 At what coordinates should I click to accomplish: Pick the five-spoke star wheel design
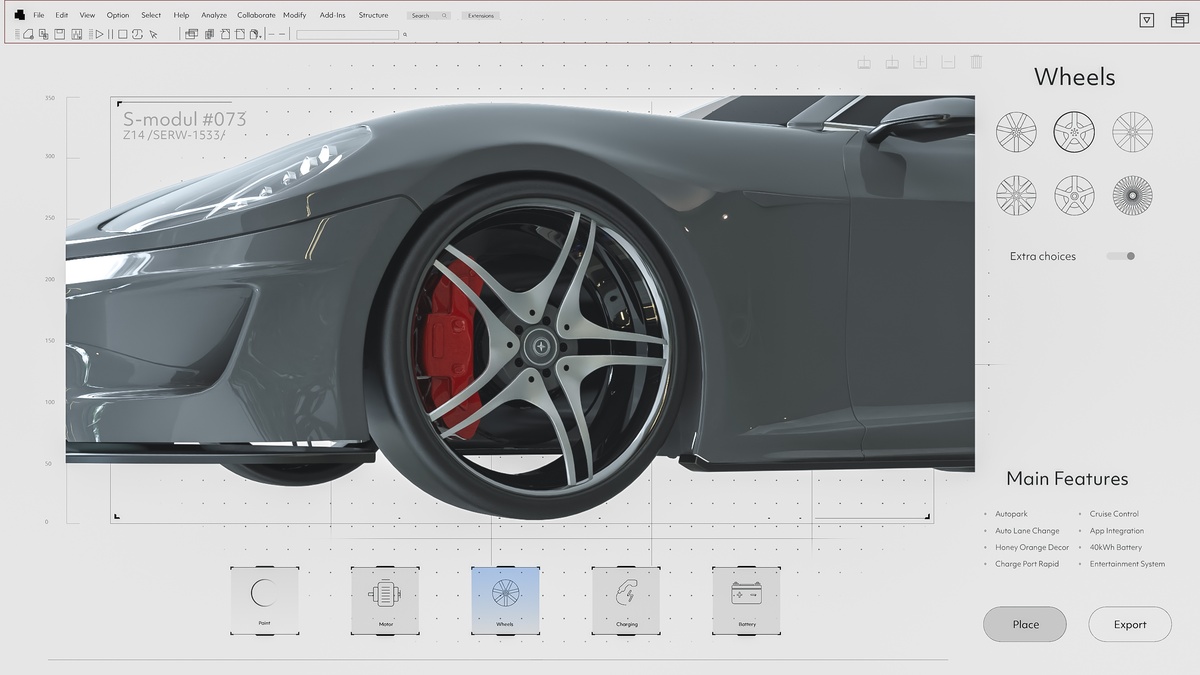pos(1074,195)
